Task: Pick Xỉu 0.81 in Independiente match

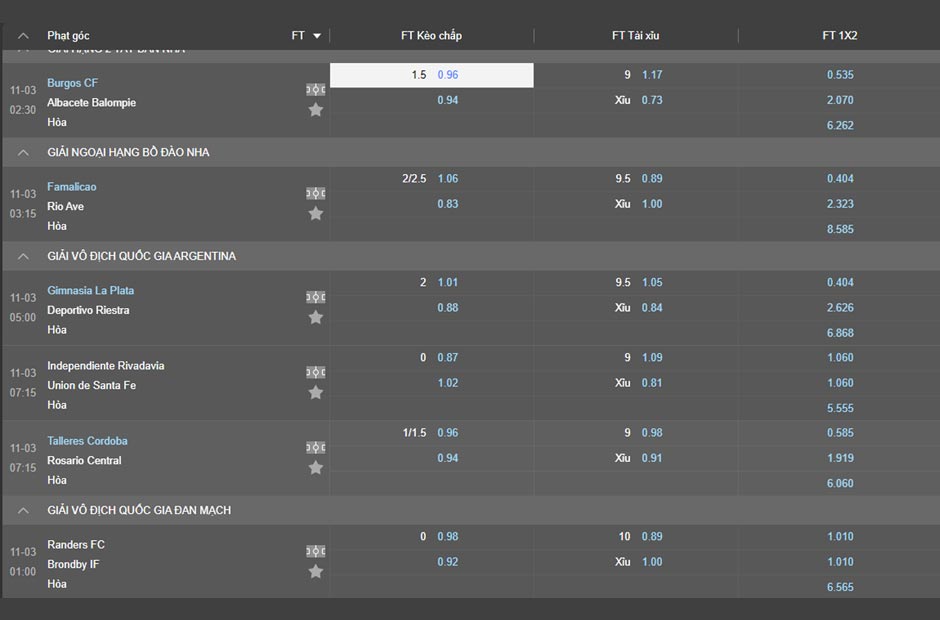Action: click(x=652, y=383)
